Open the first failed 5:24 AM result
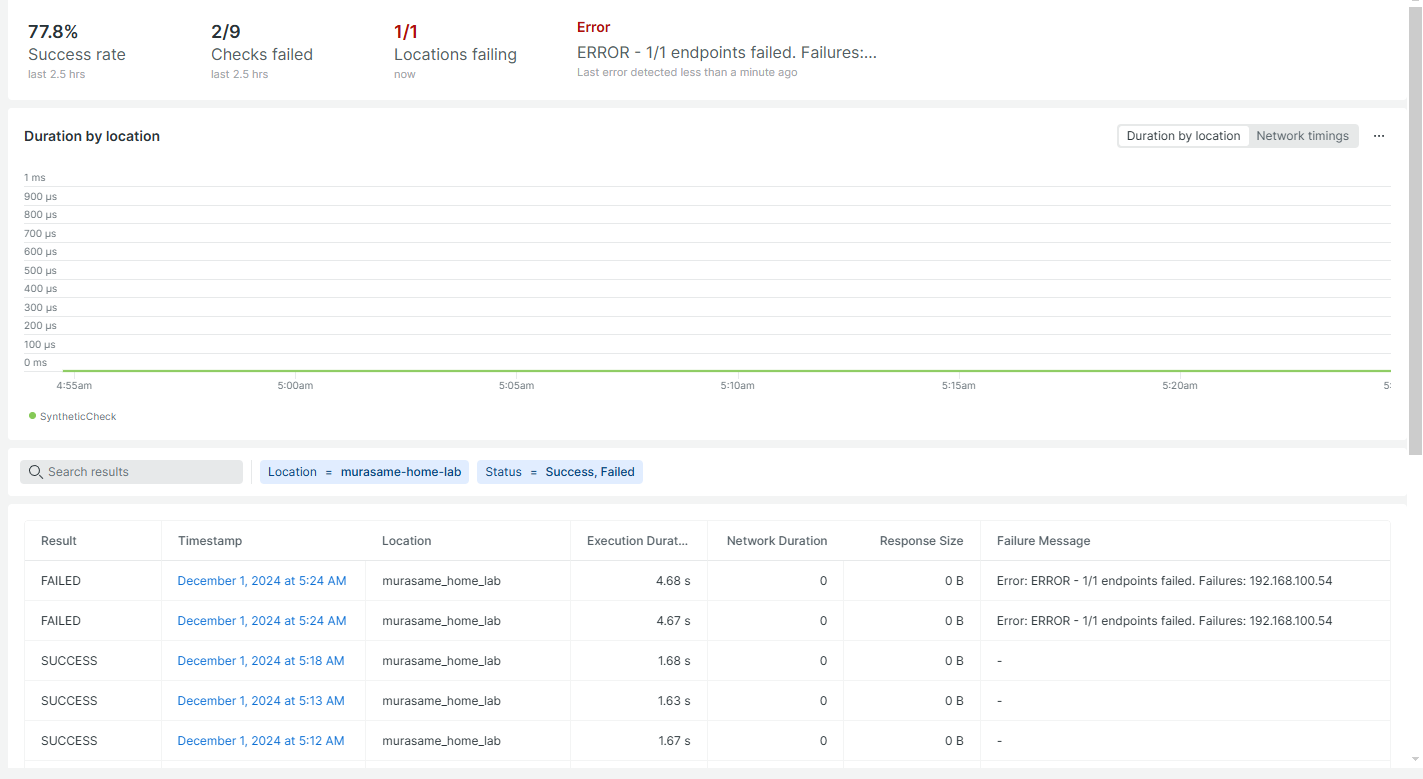The width and height of the screenshot is (1423, 779). (262, 581)
